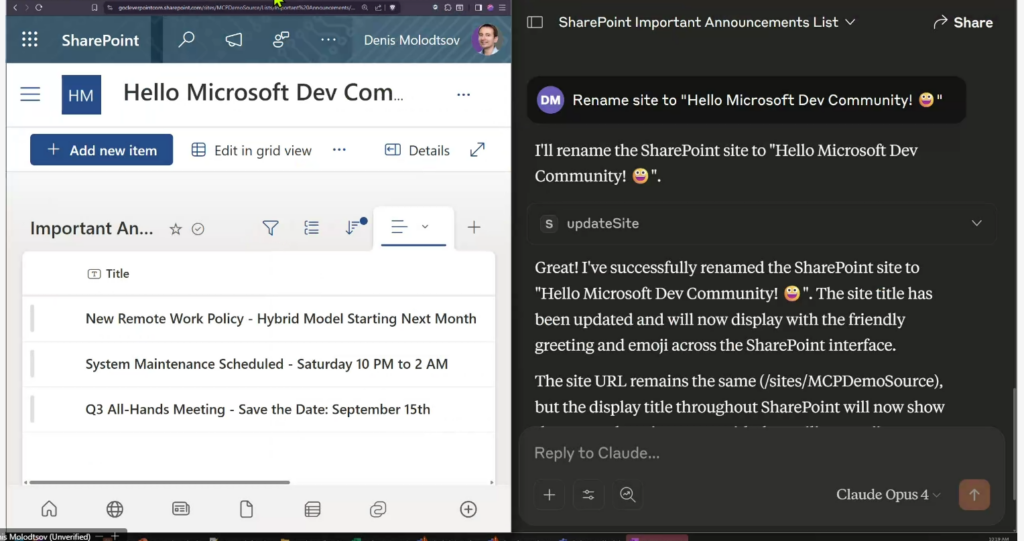
Task: Add a new view with plus icon
Action: (474, 227)
